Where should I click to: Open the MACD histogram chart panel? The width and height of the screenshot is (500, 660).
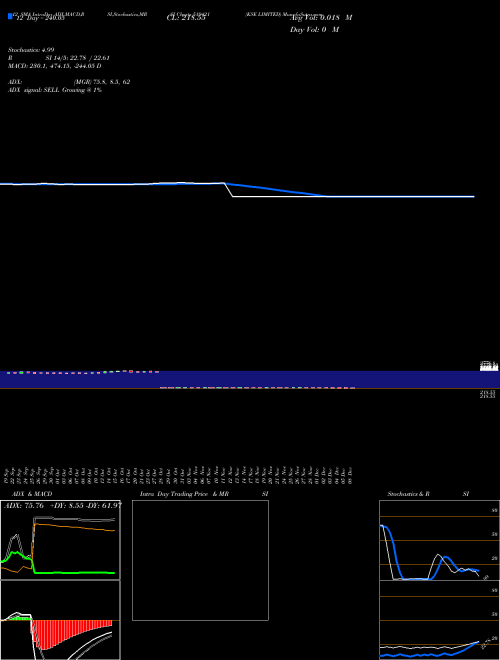[60, 620]
